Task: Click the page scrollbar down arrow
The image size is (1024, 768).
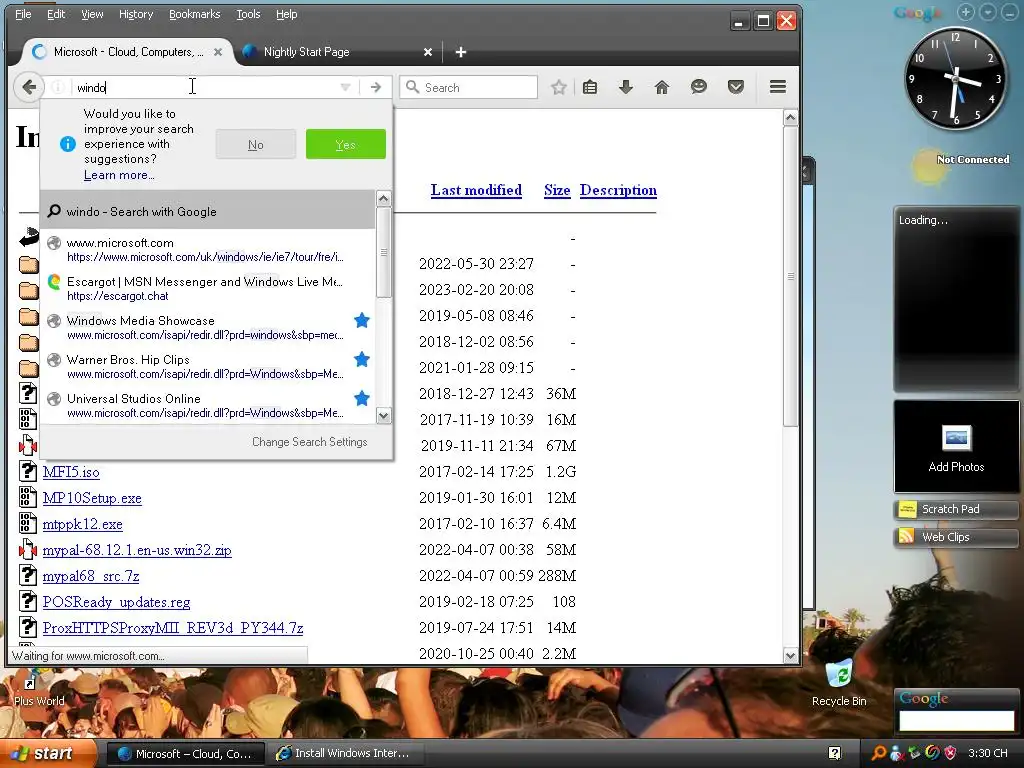Action: click(x=790, y=656)
